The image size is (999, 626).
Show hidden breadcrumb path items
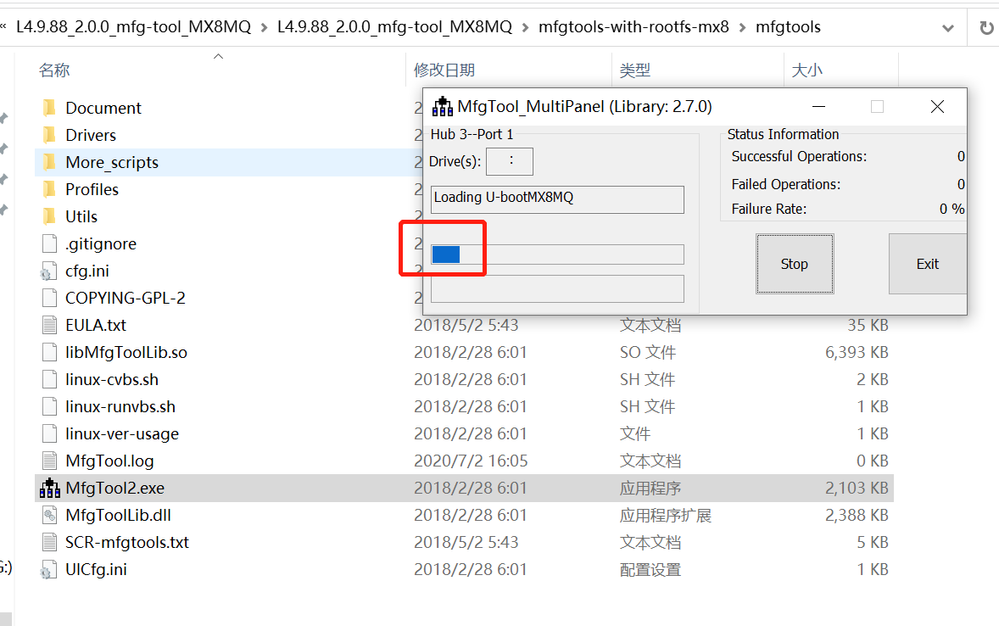3,27
